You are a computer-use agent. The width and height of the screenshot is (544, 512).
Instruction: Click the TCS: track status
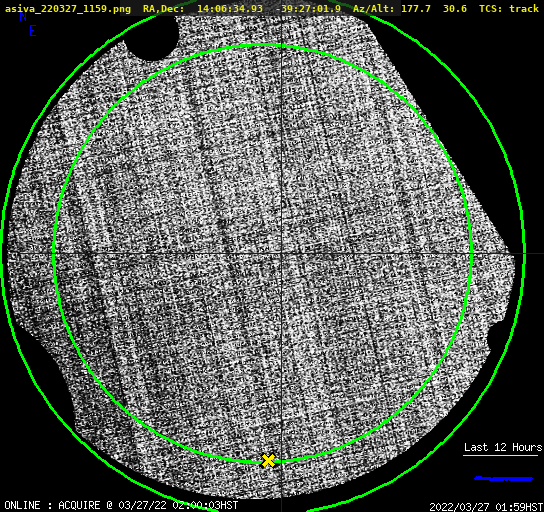coord(509,9)
